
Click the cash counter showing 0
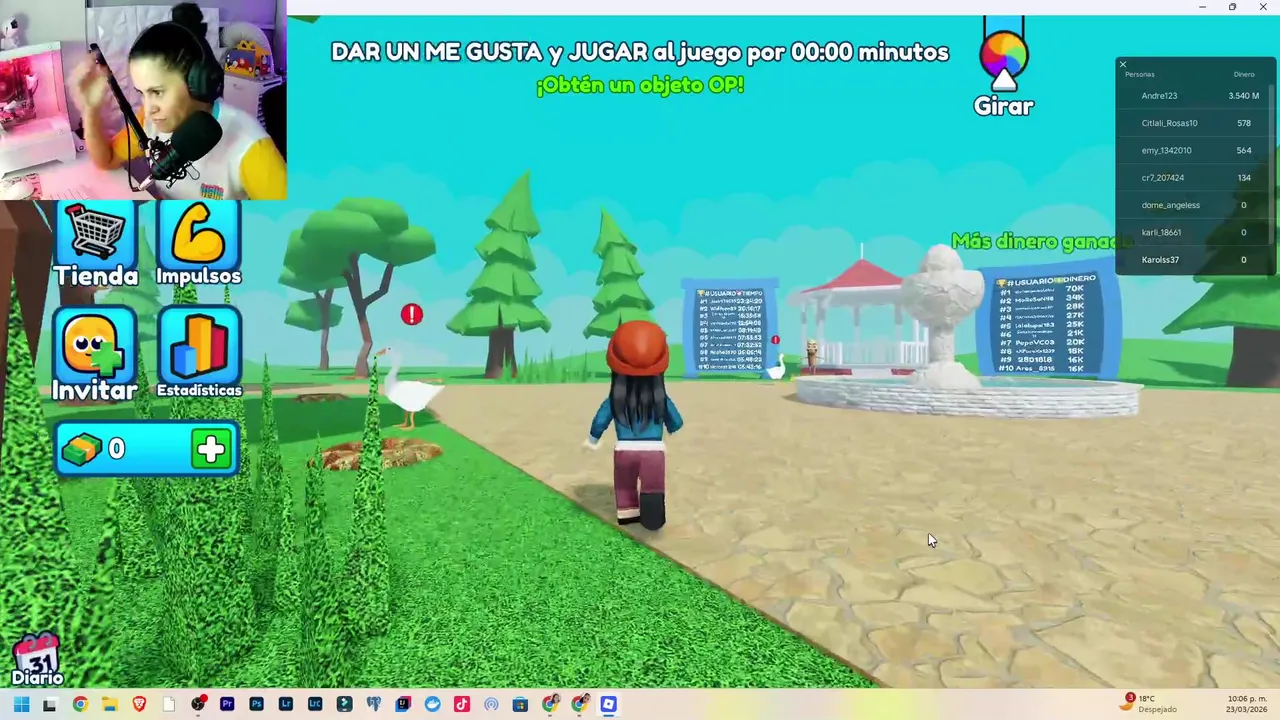(148, 450)
